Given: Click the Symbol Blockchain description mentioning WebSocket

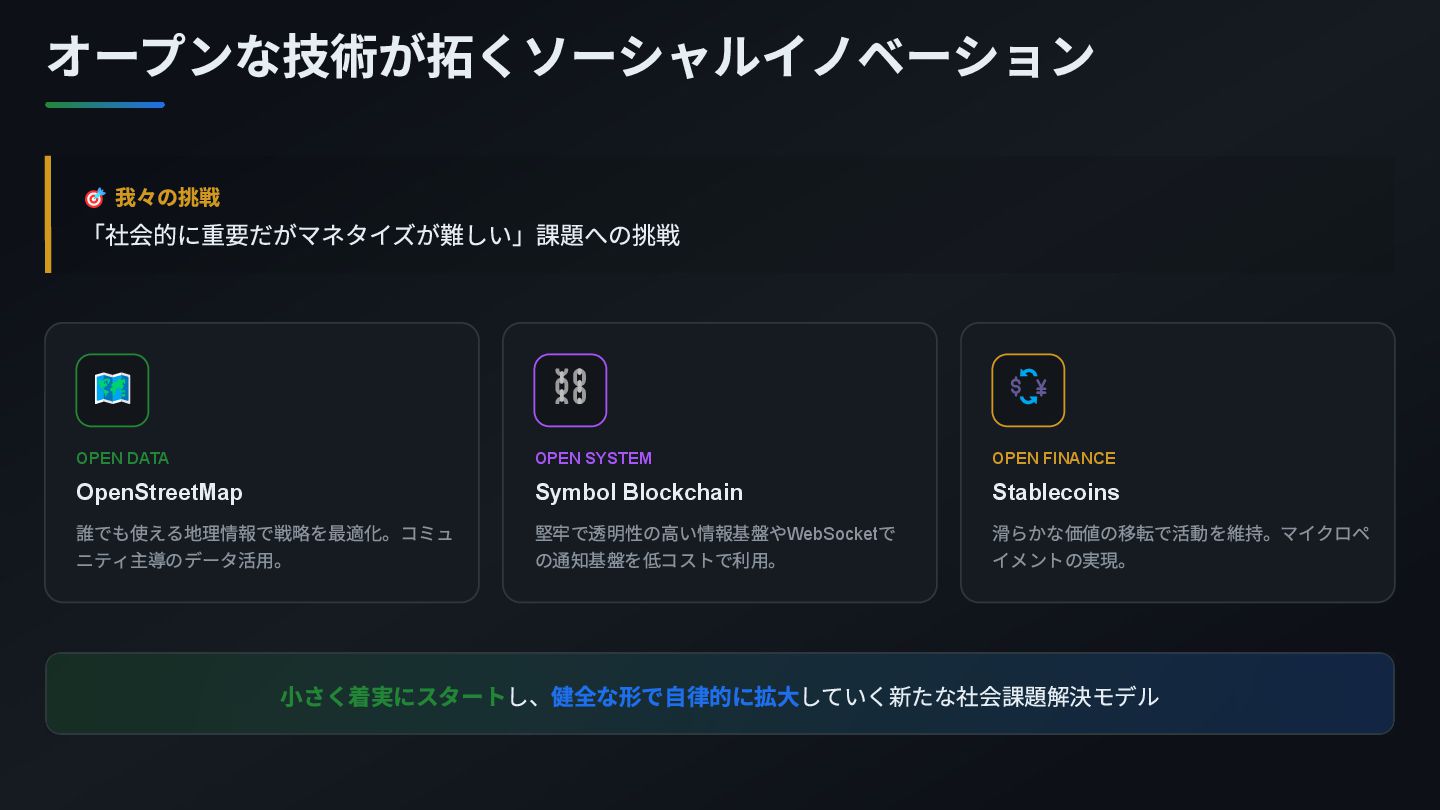Looking at the screenshot, I should (716, 547).
